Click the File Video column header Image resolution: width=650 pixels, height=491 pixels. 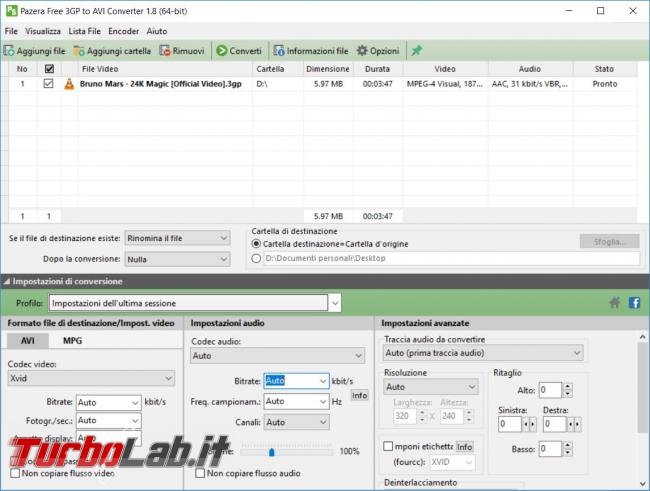[x=165, y=69]
